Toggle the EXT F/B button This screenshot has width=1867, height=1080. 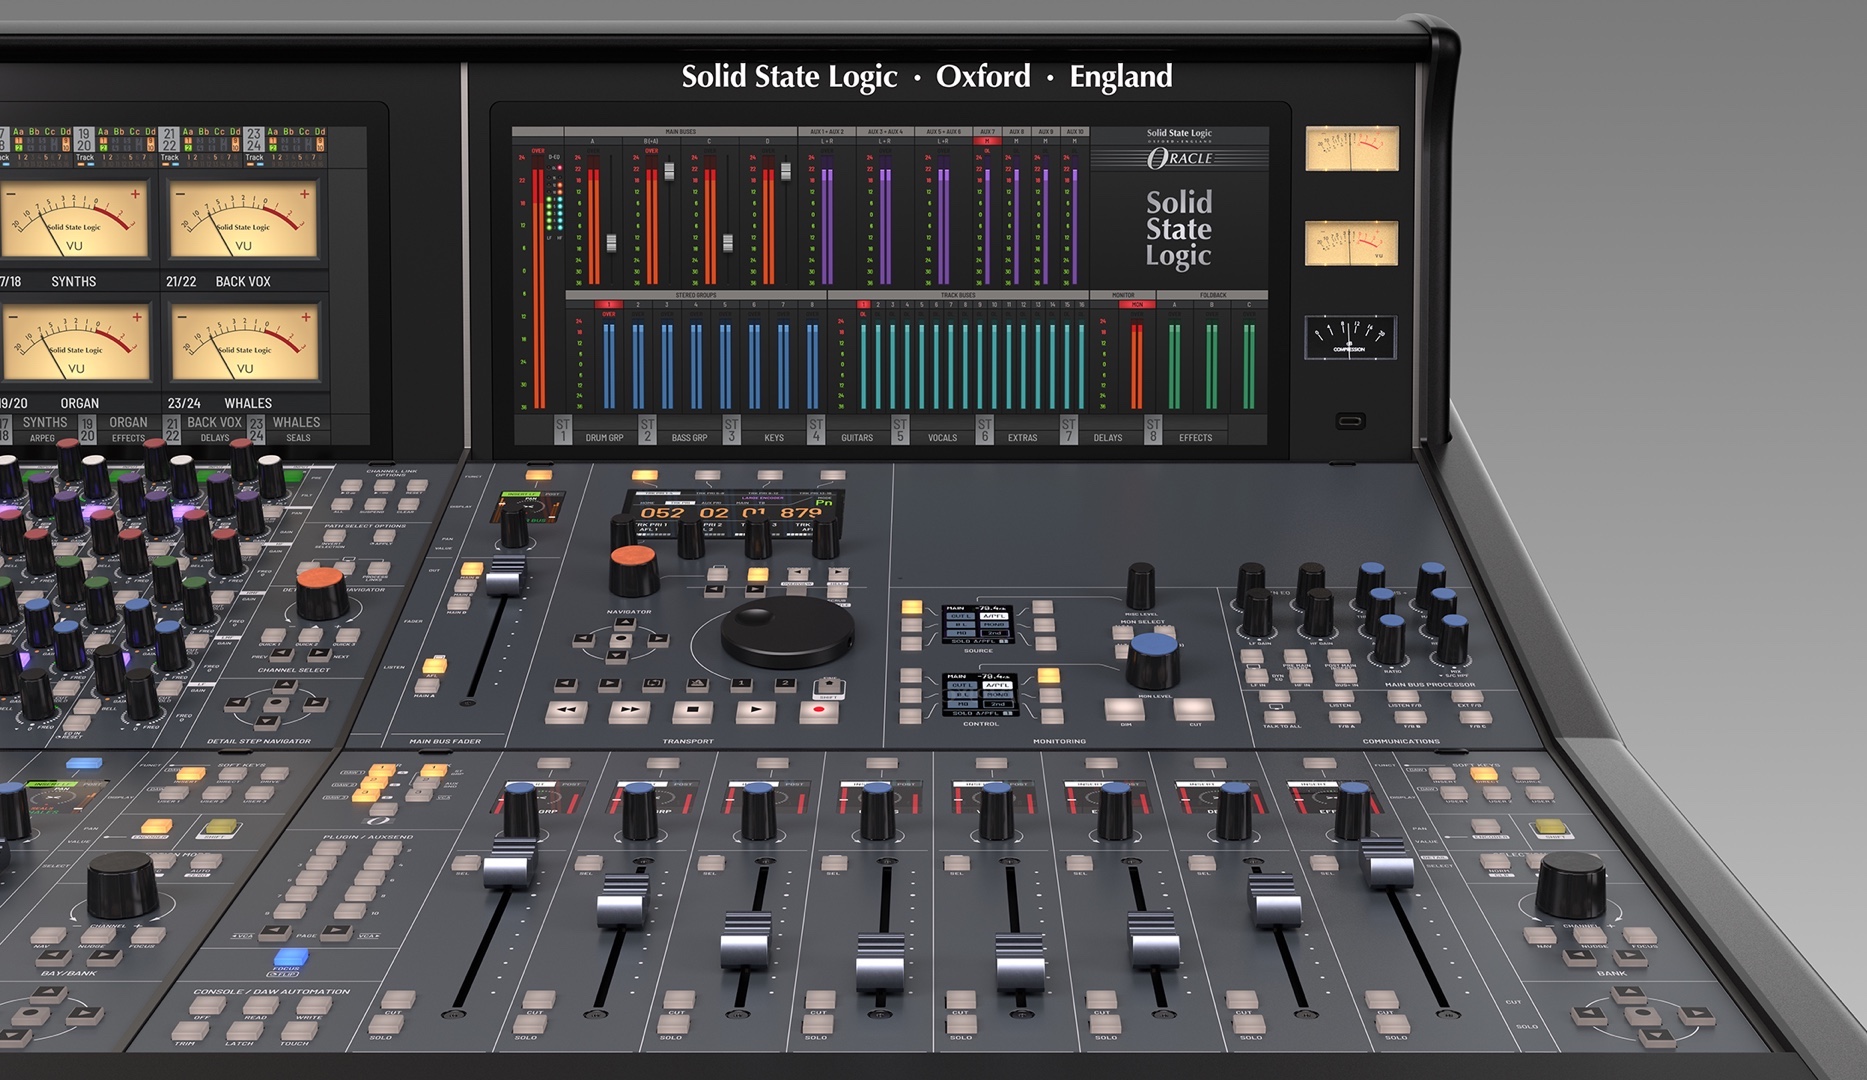(1469, 694)
